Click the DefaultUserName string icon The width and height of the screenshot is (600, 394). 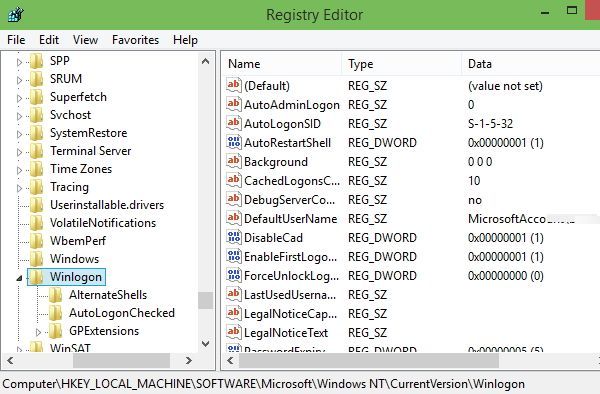[x=233, y=218]
